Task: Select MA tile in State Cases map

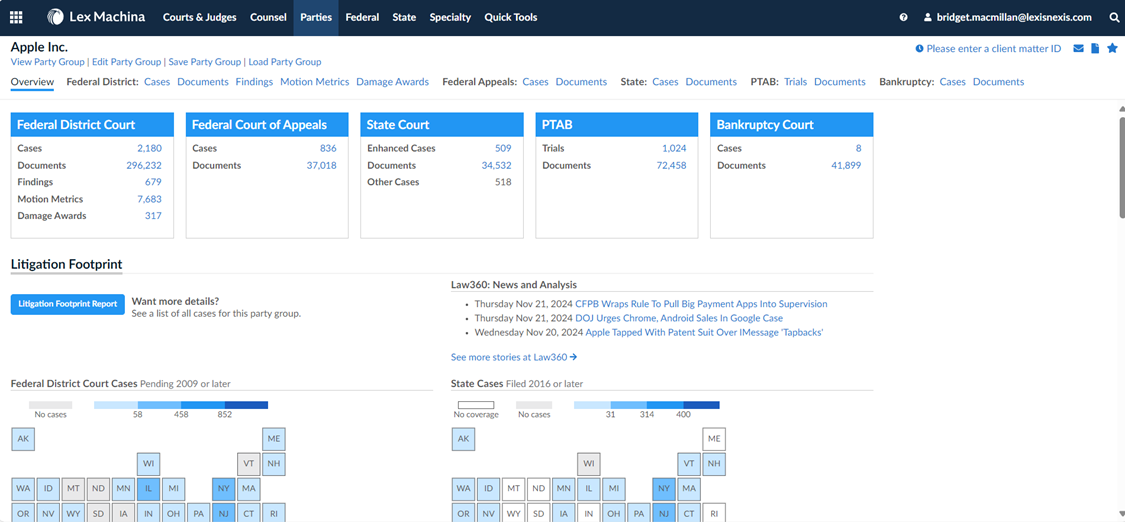Action: [x=689, y=490]
